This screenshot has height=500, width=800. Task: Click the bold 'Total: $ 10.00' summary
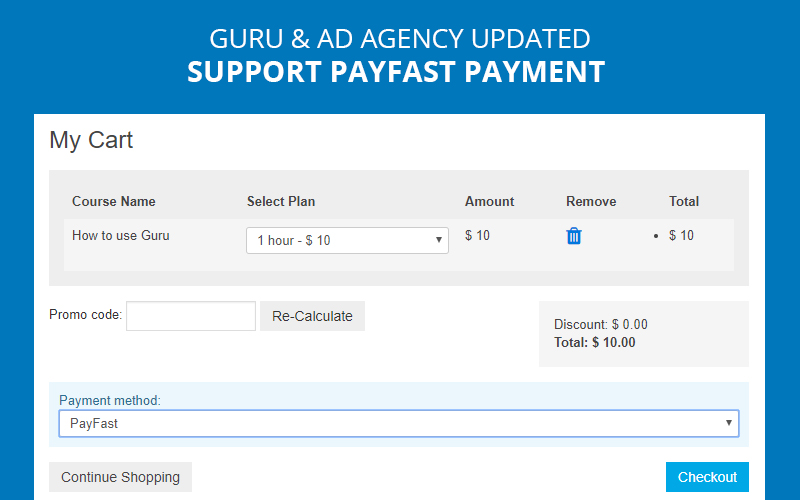(595, 342)
